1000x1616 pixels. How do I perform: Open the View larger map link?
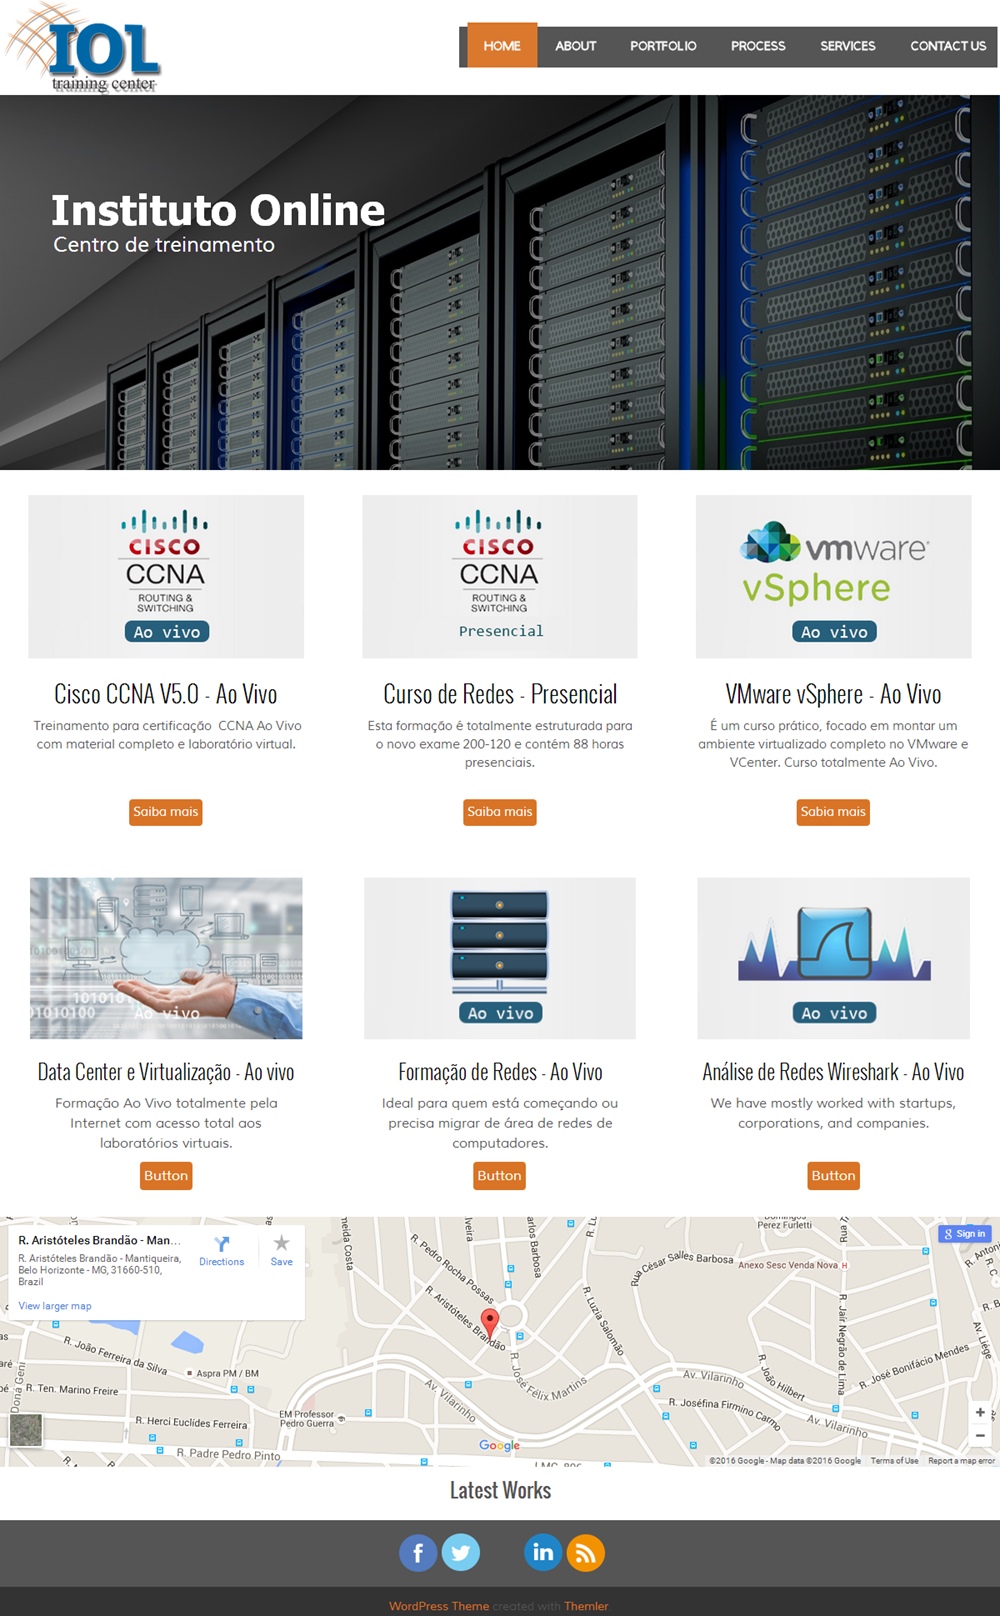(55, 1306)
